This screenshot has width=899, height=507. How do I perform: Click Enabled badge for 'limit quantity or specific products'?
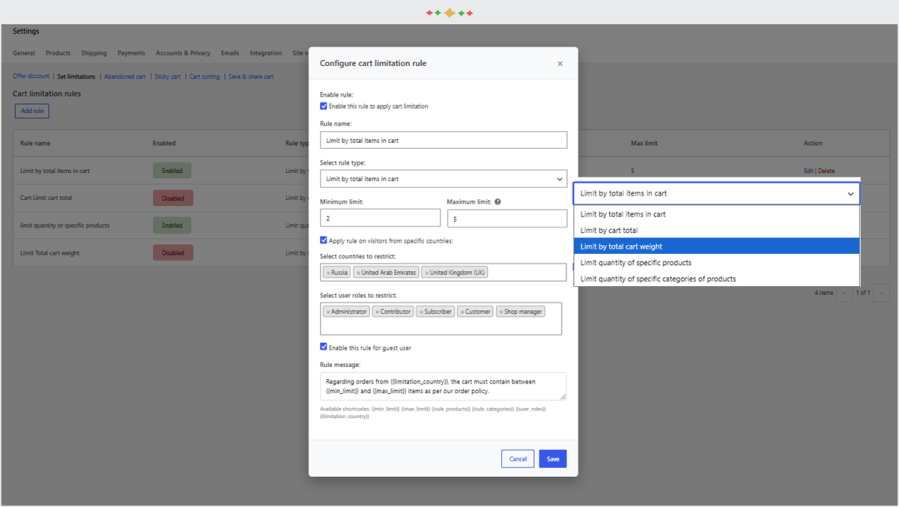(x=172, y=225)
